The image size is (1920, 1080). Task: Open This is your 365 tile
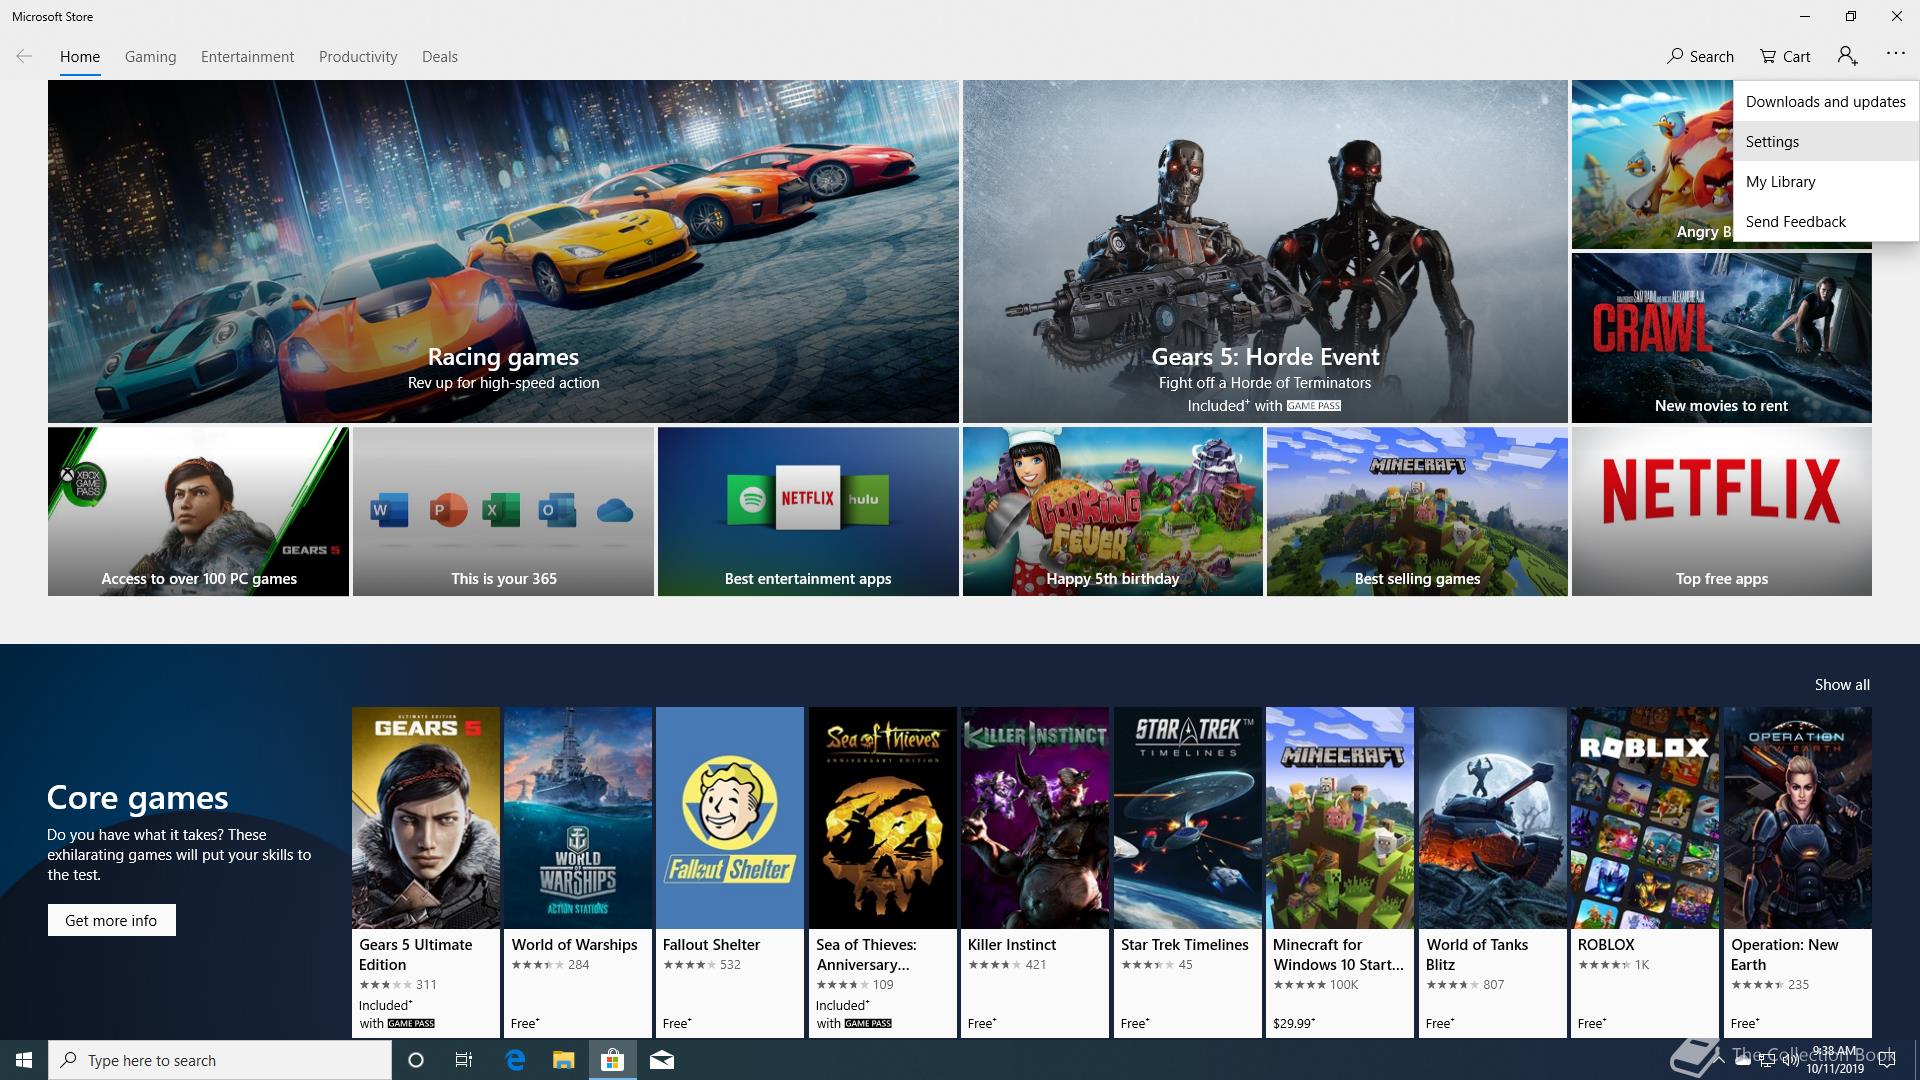[x=503, y=511]
